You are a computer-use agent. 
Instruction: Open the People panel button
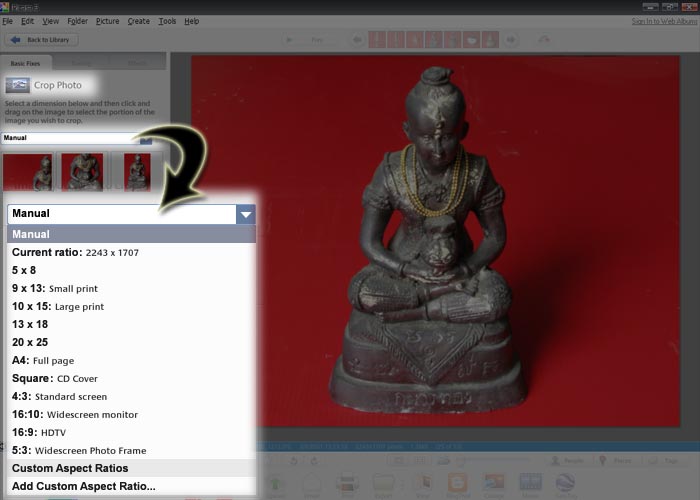pos(567,460)
